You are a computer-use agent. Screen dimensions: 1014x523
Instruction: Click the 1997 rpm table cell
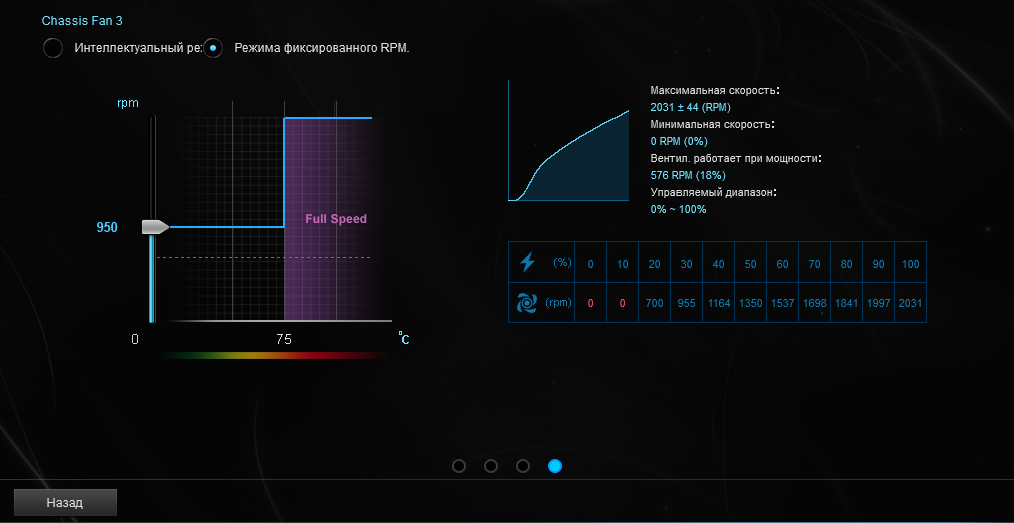pos(878,303)
